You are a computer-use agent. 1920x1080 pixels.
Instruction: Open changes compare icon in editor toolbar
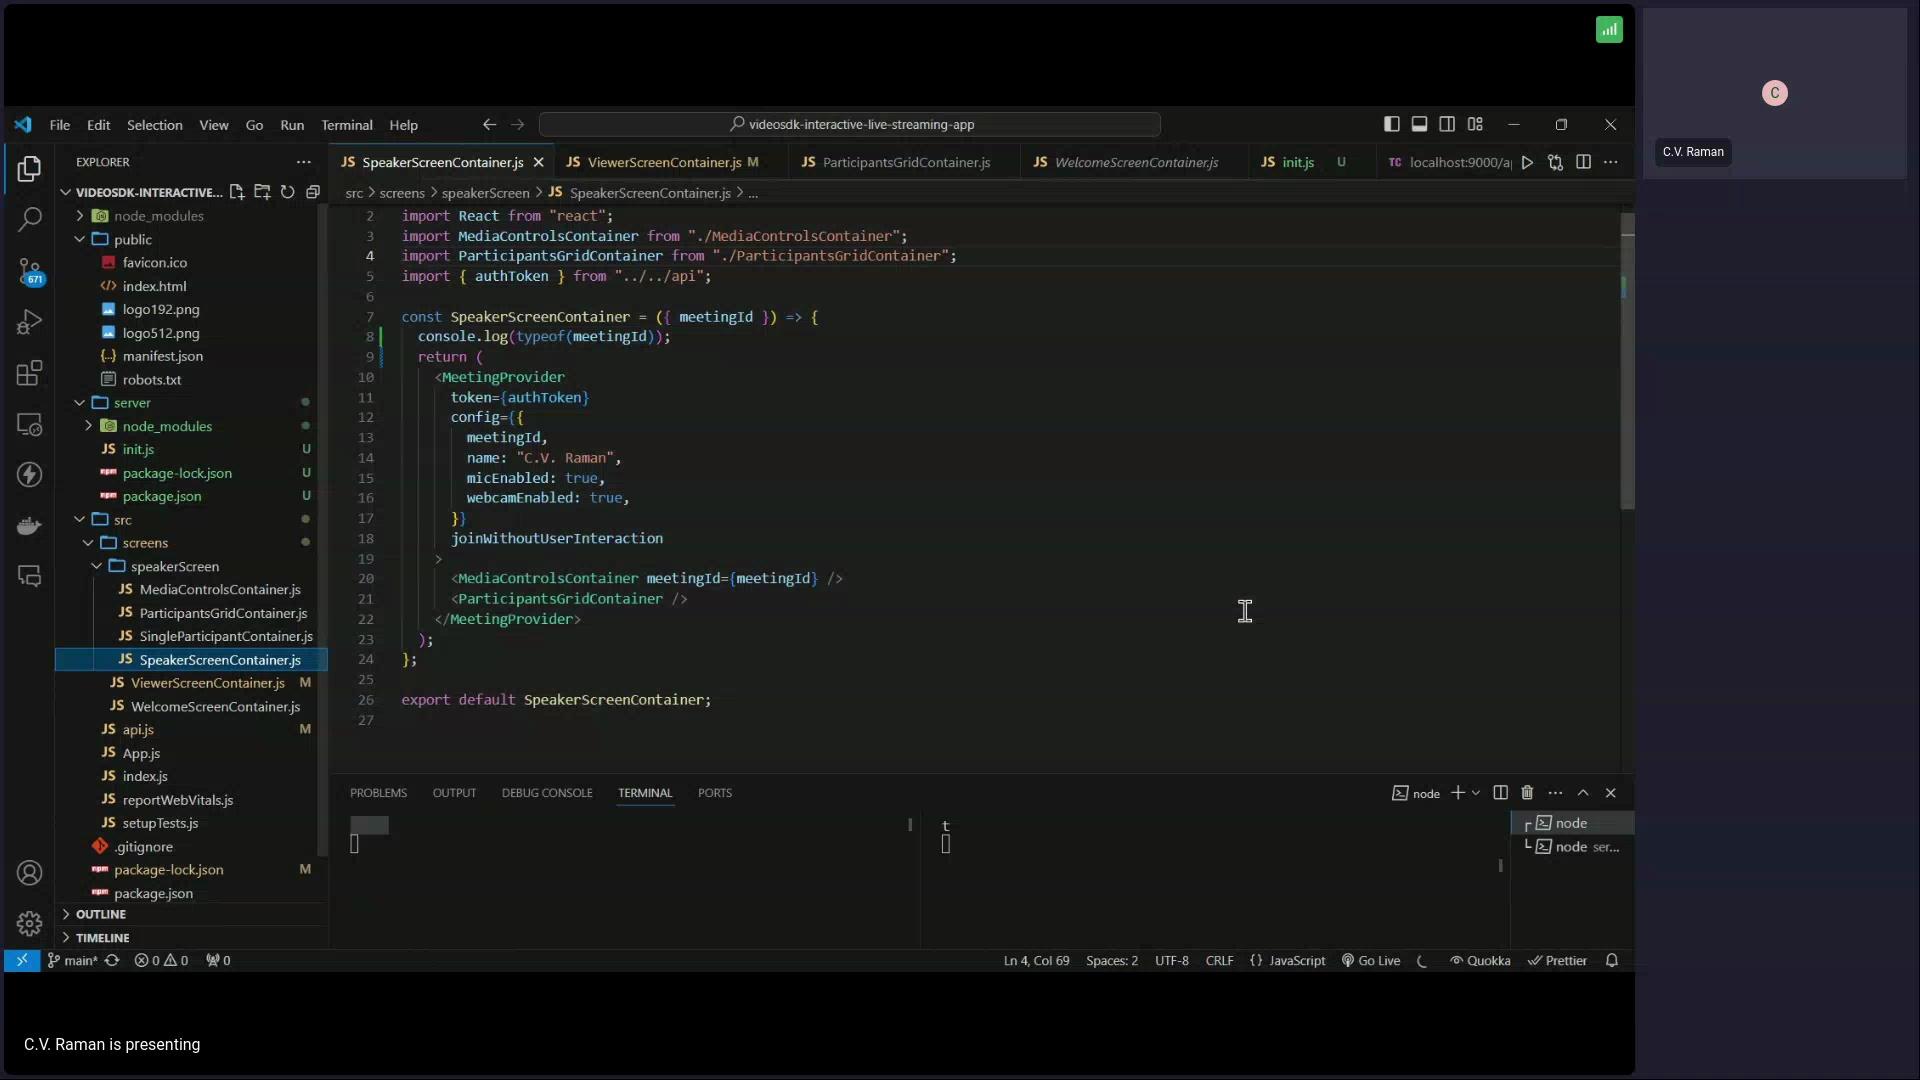point(1555,162)
